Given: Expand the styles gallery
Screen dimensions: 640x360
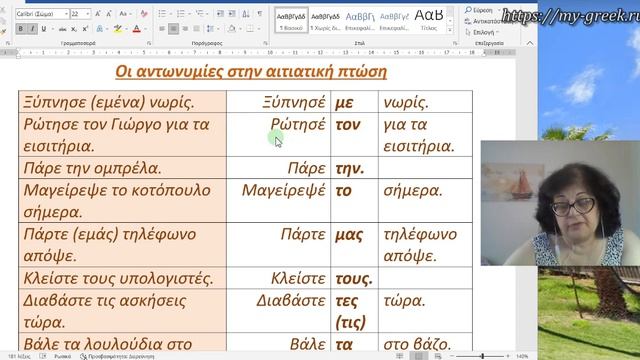Looking at the screenshot, I should [450, 30].
